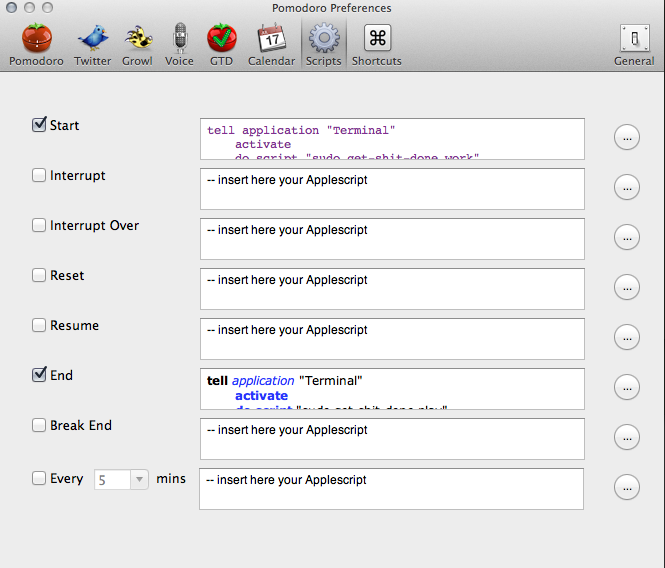
Task: Click into the Start Applescript text area
Action: pyautogui.click(x=392, y=139)
